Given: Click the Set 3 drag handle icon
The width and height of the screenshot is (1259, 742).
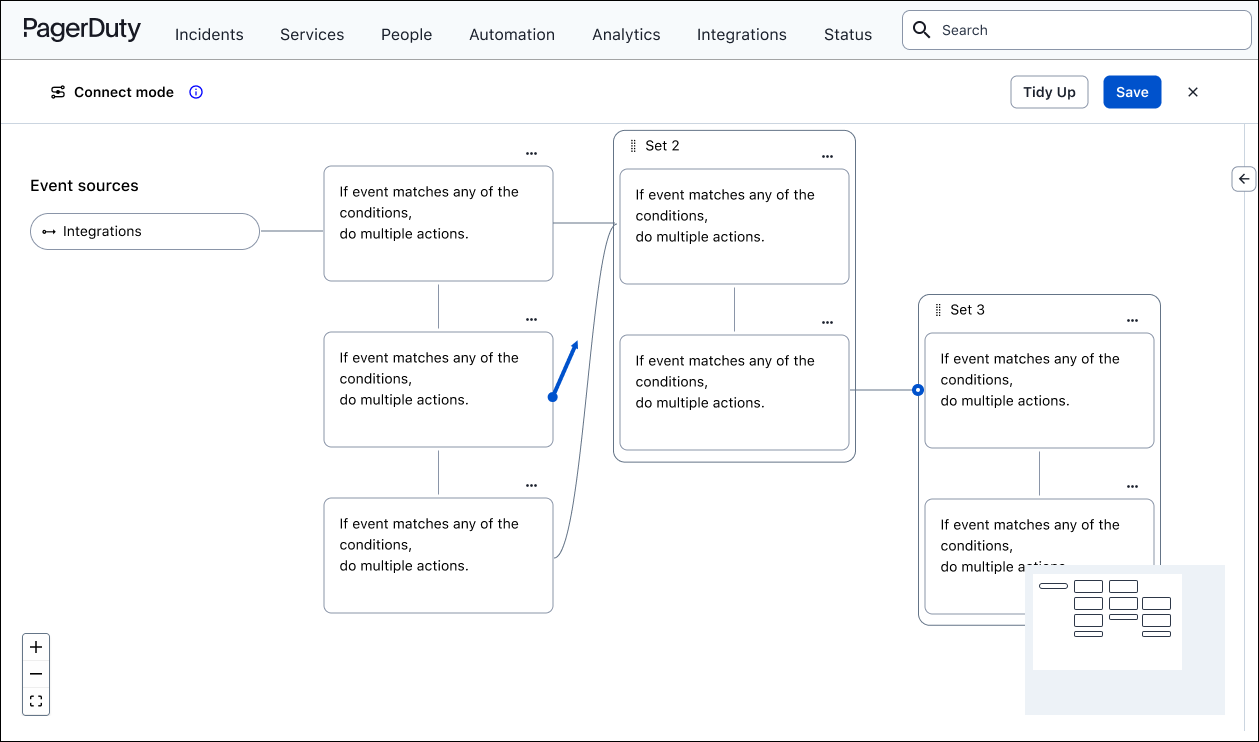Looking at the screenshot, I should (938, 310).
